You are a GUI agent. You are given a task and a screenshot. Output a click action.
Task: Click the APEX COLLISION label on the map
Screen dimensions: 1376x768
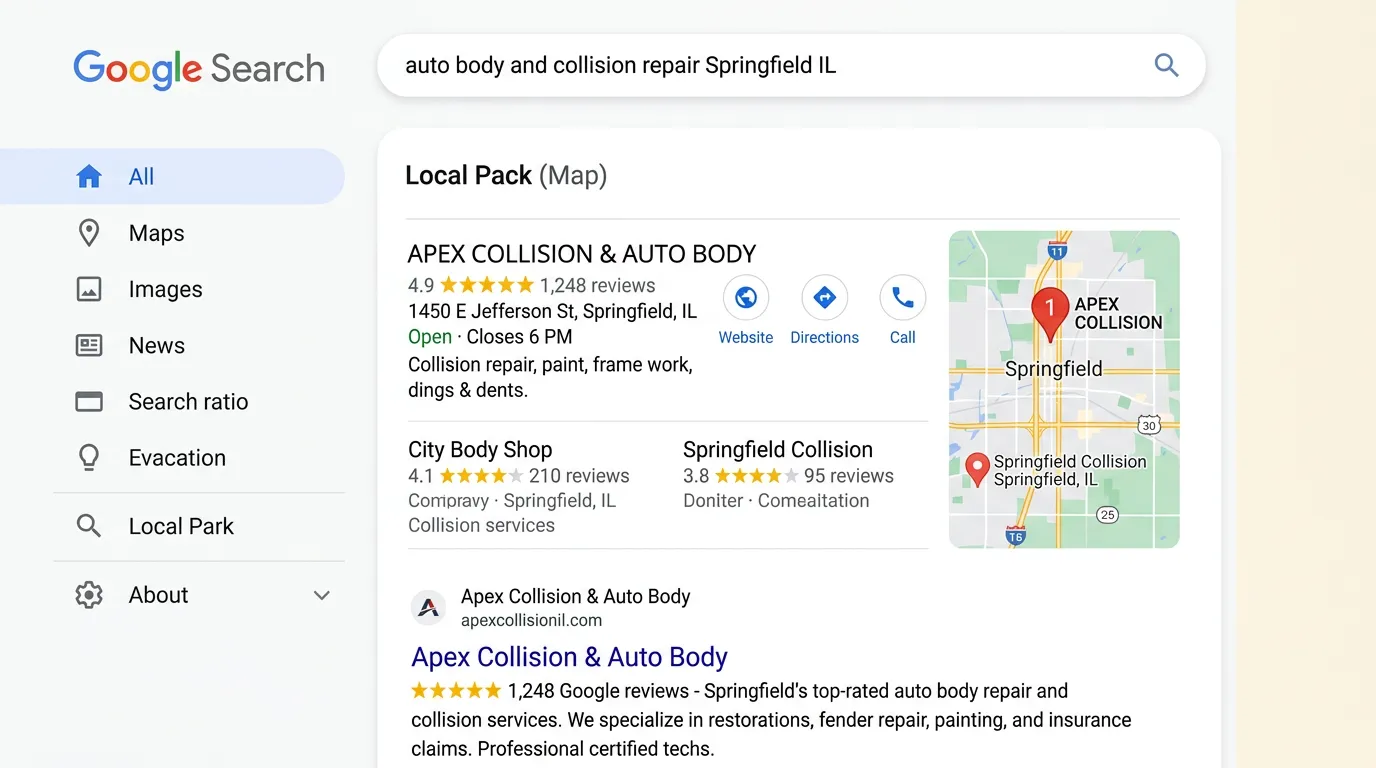coord(1118,313)
